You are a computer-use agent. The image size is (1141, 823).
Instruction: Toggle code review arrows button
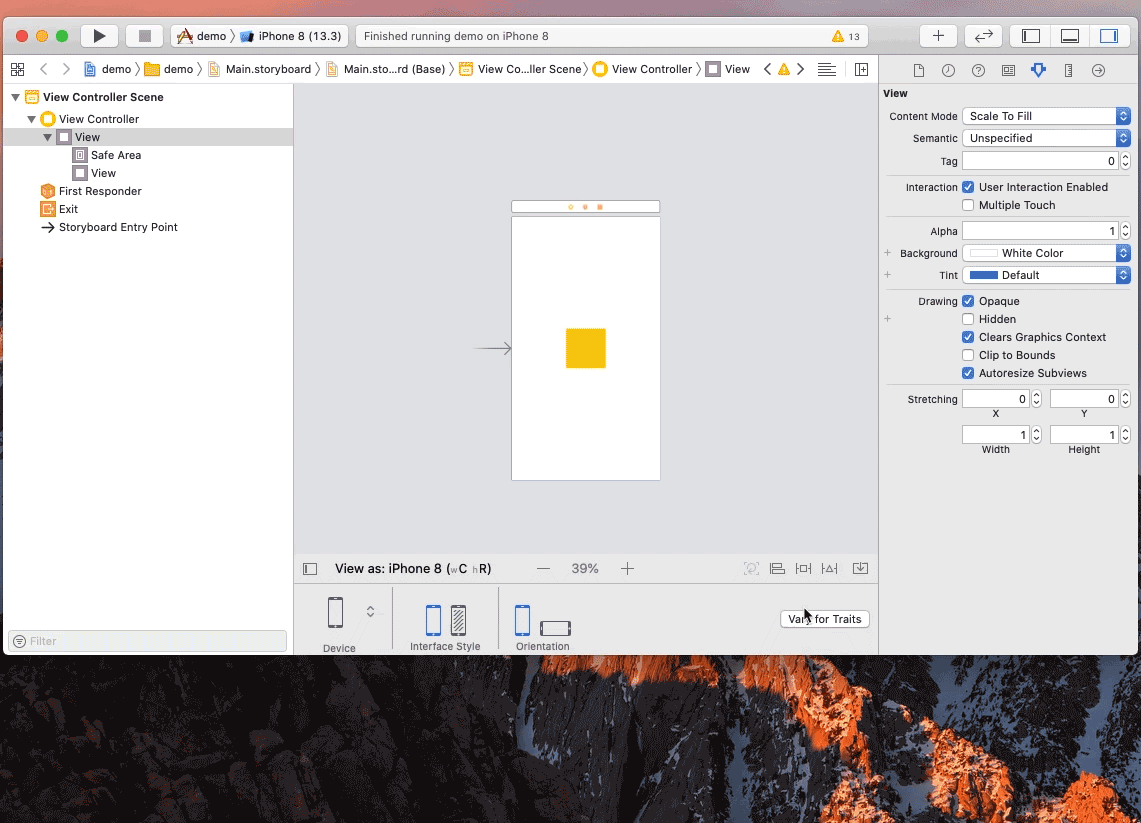tap(983, 36)
